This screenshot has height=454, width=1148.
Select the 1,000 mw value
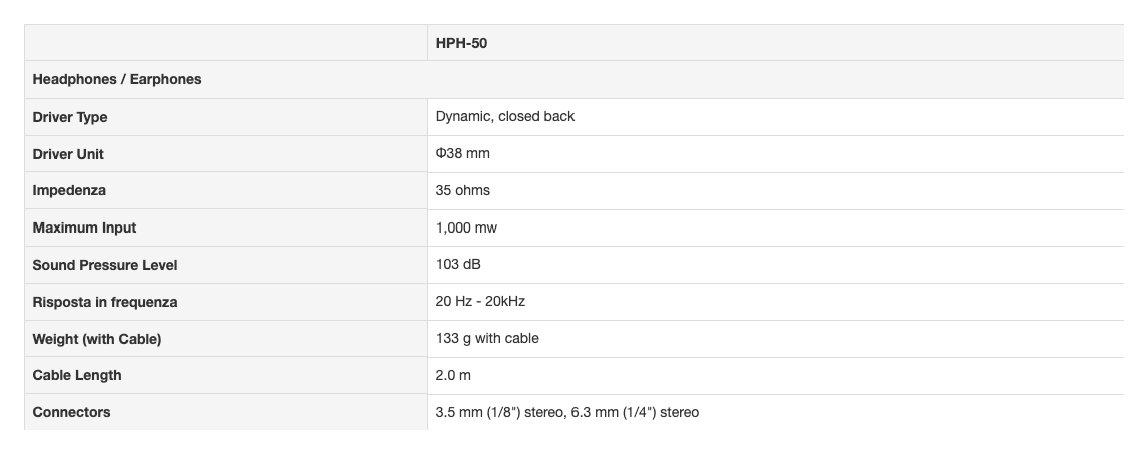pos(466,228)
